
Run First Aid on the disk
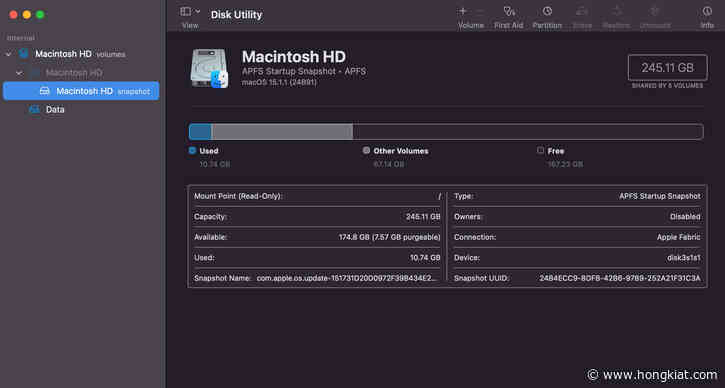(x=509, y=17)
